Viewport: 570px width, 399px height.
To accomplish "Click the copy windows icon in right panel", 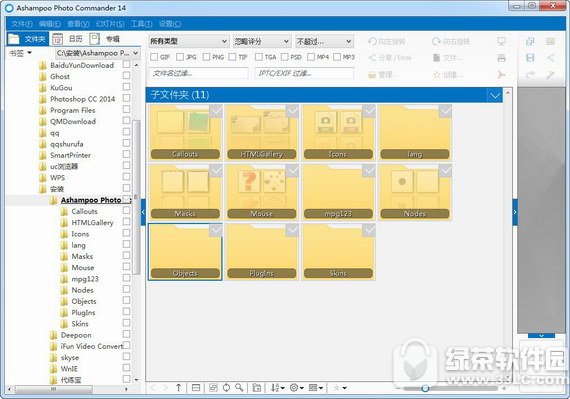I will [530, 41].
